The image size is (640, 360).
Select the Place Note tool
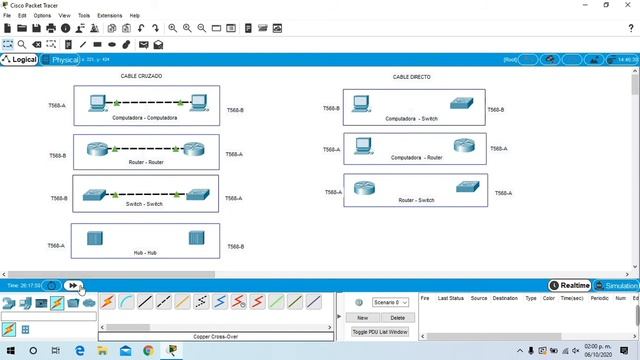[68, 44]
